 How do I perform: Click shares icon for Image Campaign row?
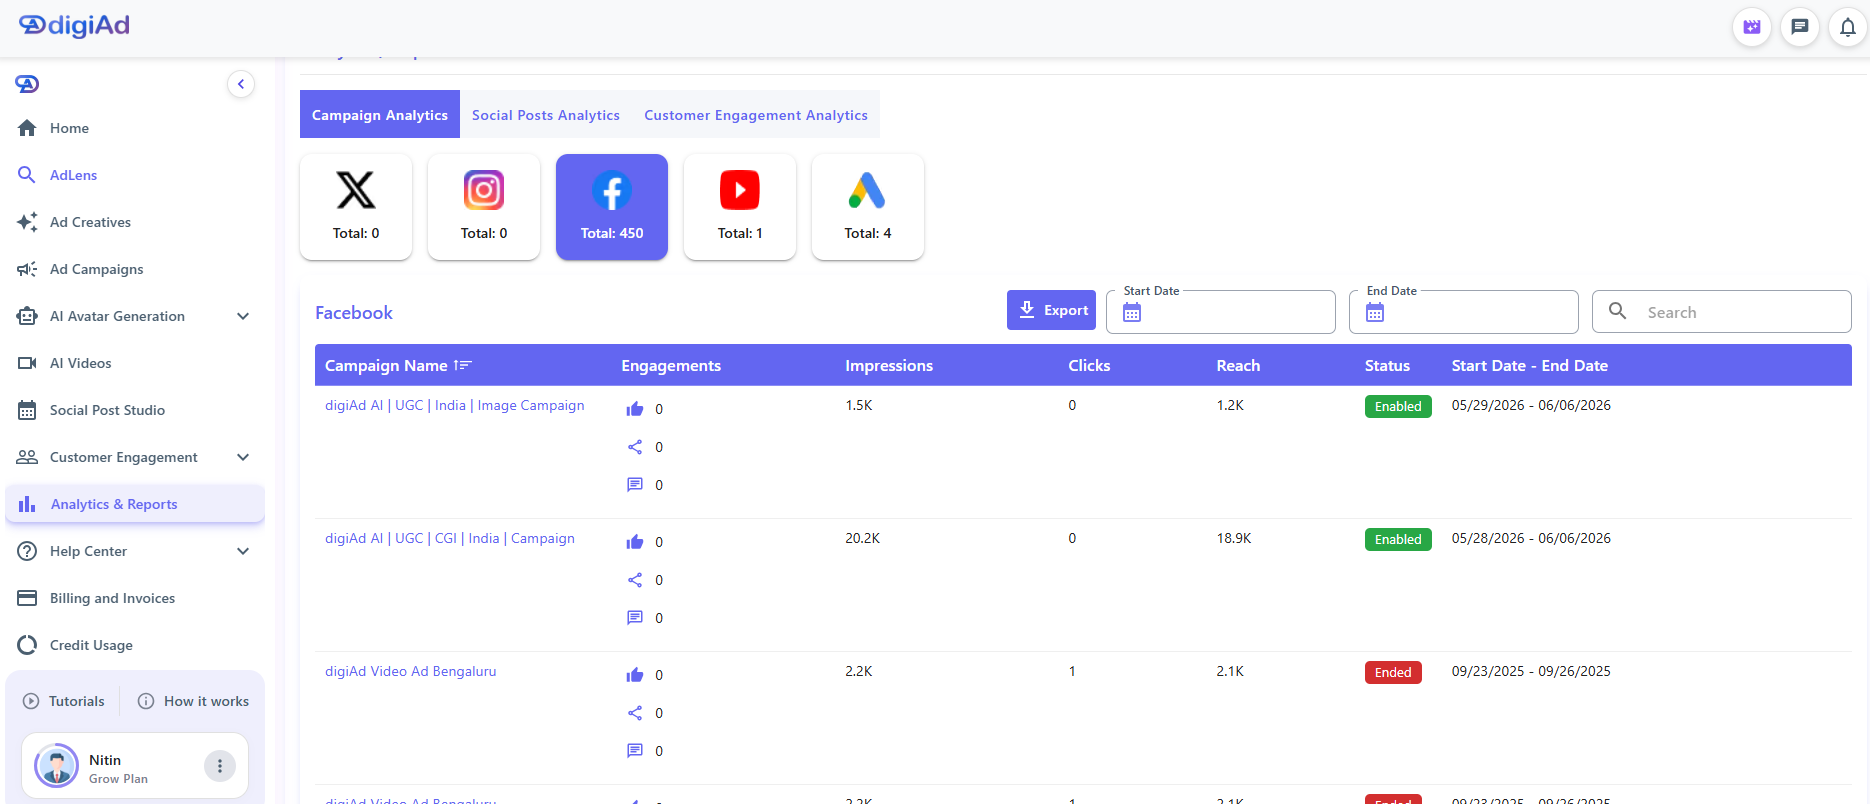point(635,447)
